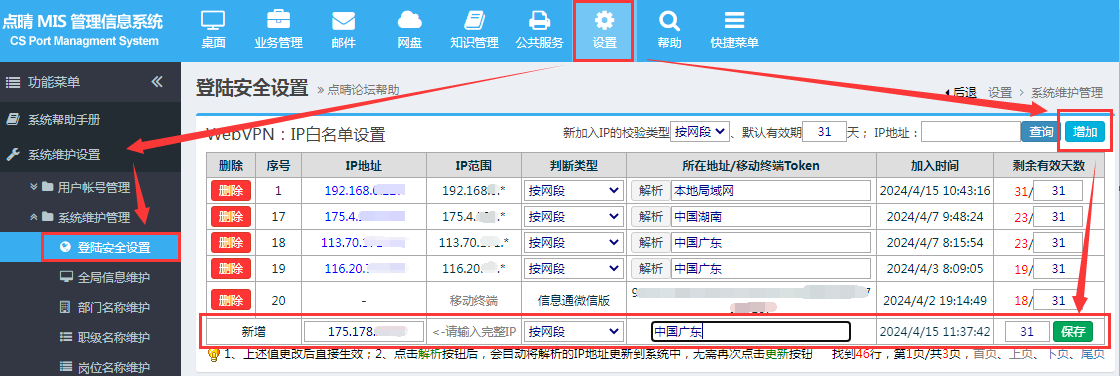Open 判断类型 dropdown in the 中国湖南 row
The image size is (1120, 376).
click(574, 217)
